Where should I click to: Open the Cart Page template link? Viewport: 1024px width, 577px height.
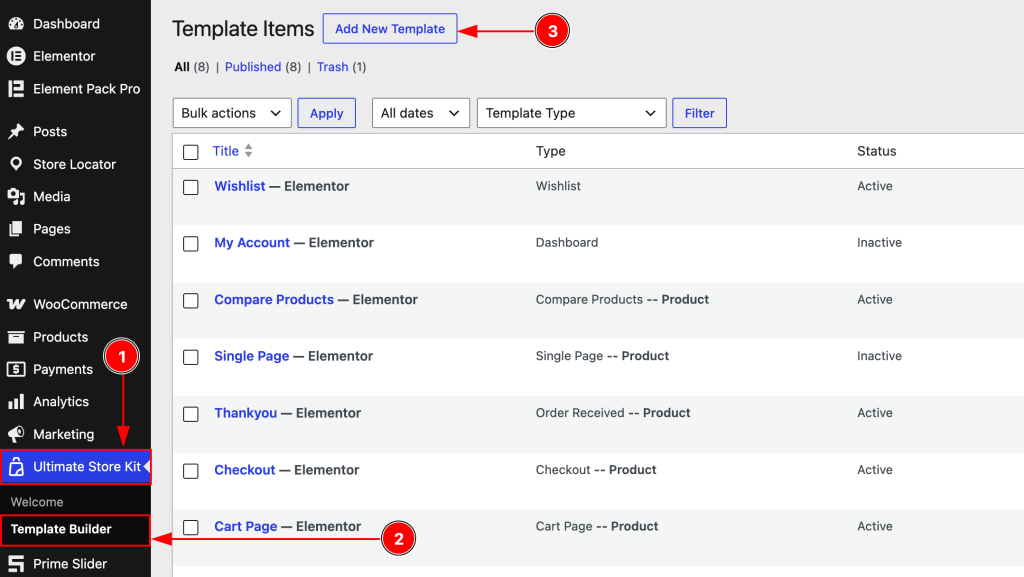tap(246, 526)
